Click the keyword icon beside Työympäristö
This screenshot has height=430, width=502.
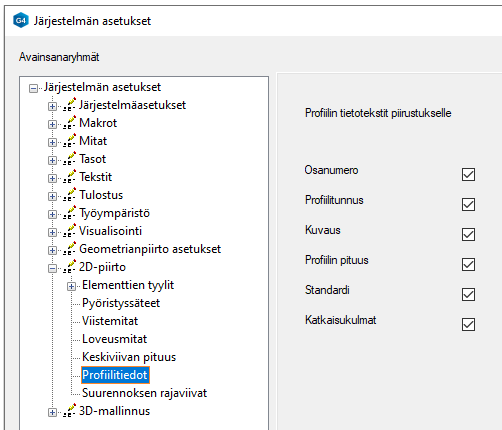tap(69, 213)
